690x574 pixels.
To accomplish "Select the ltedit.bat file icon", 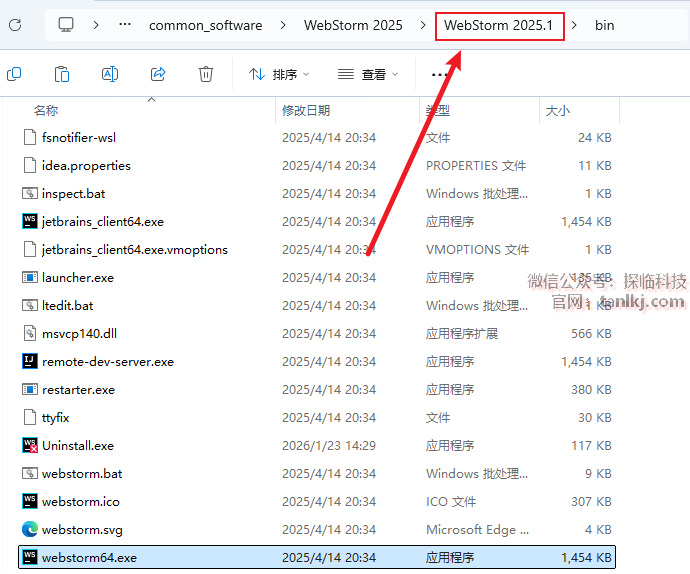I will (x=30, y=305).
